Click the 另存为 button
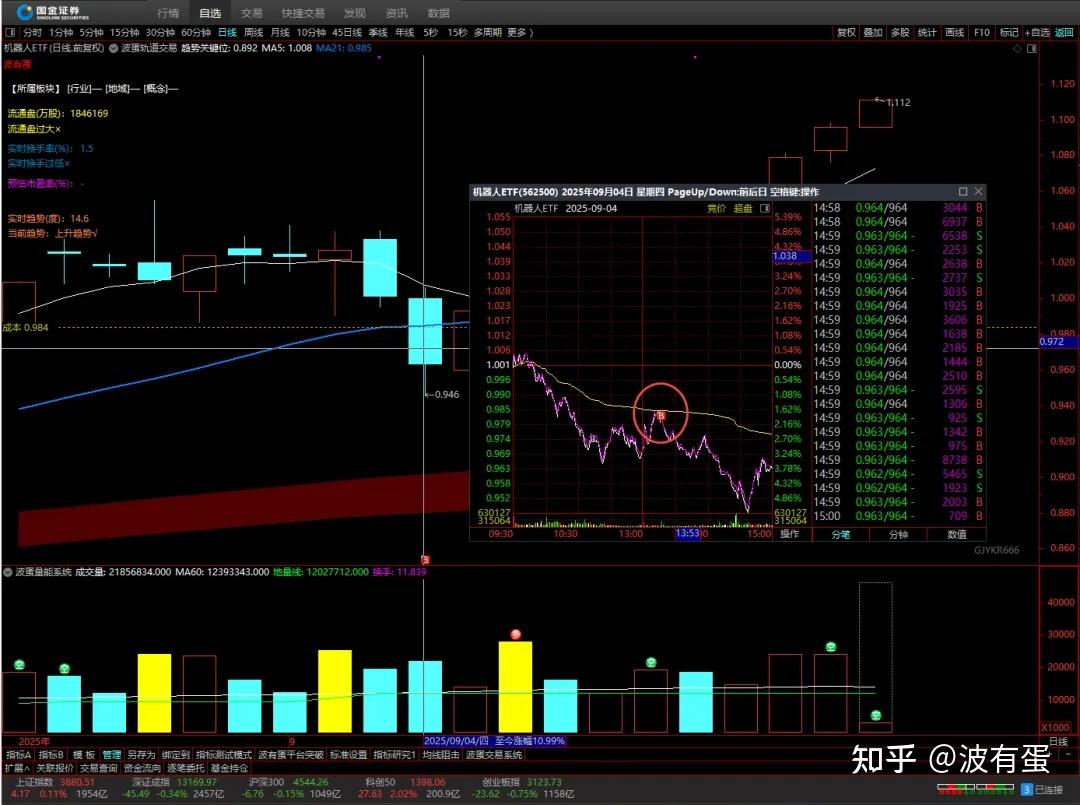 141,755
